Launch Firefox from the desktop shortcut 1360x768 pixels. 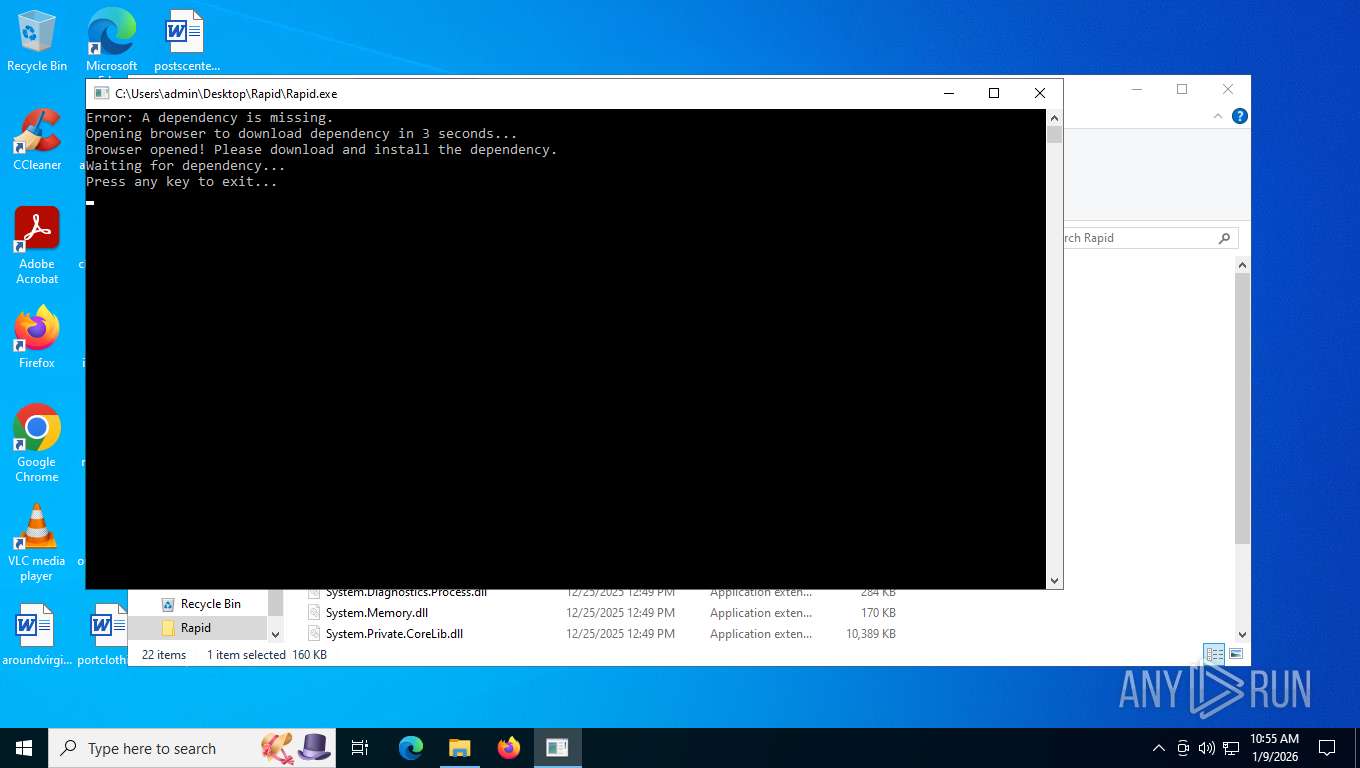pos(37,338)
